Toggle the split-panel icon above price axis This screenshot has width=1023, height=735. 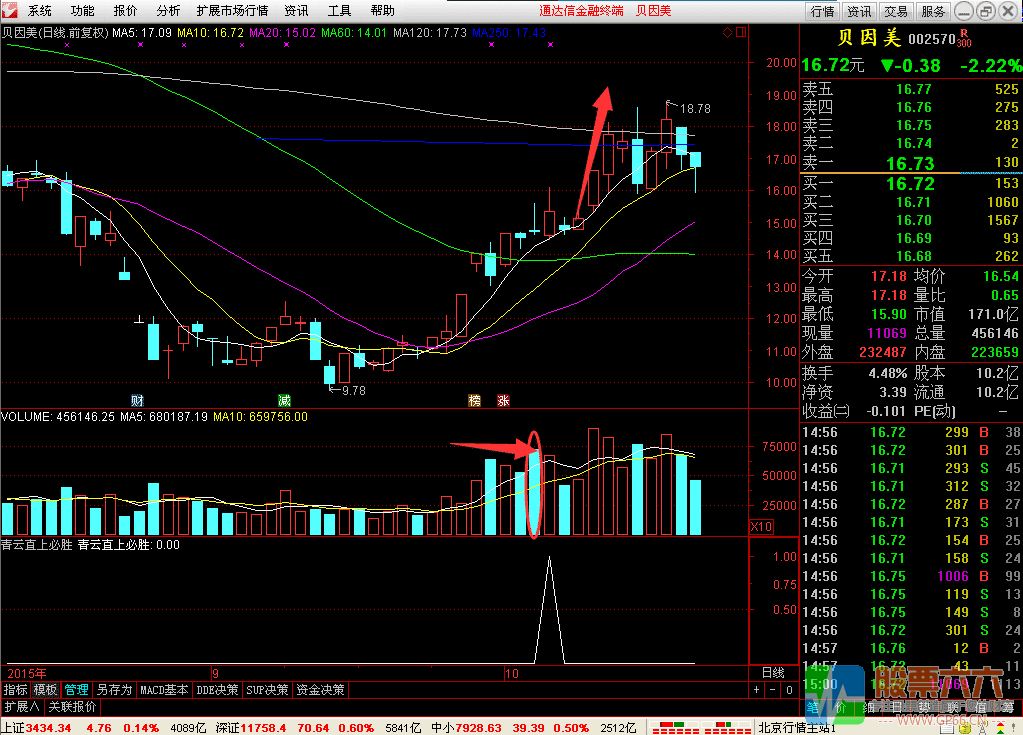click(741, 33)
